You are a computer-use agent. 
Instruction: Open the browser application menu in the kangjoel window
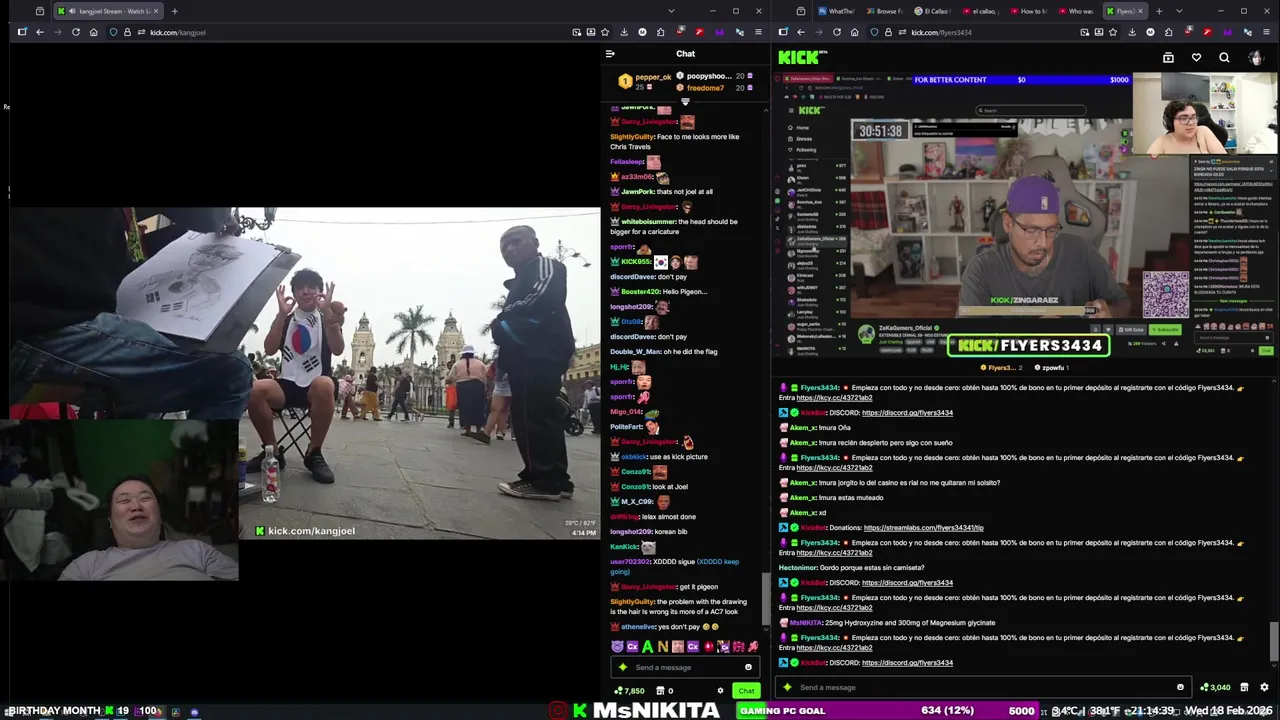[757, 32]
